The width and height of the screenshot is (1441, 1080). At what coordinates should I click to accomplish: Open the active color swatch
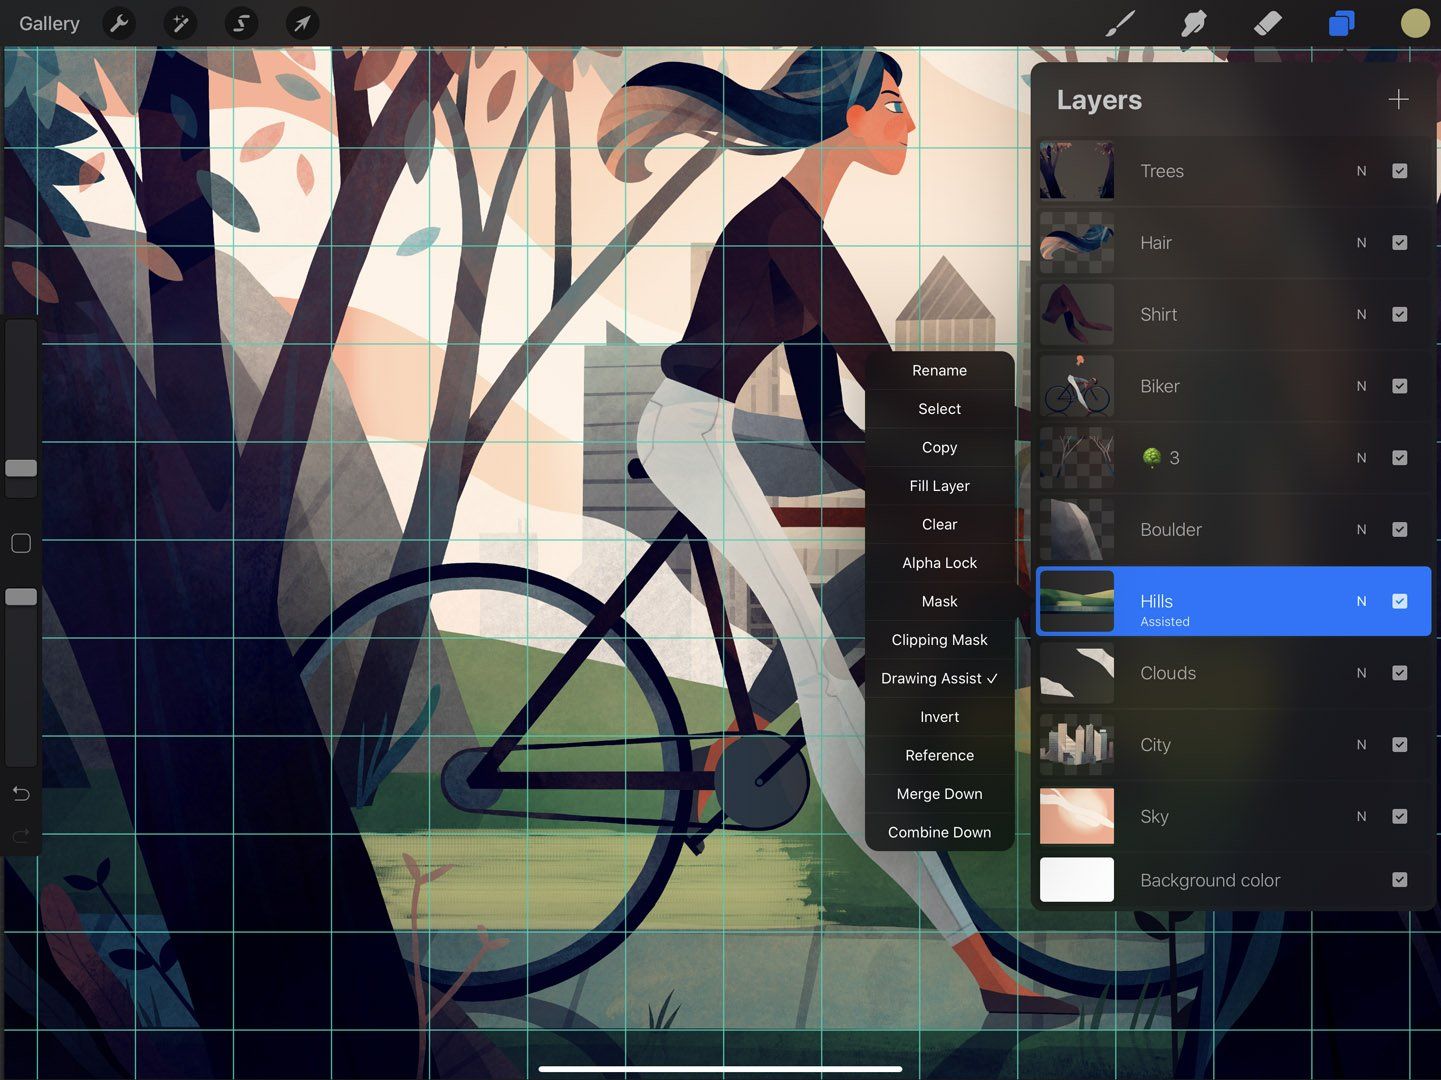pyautogui.click(x=1414, y=23)
